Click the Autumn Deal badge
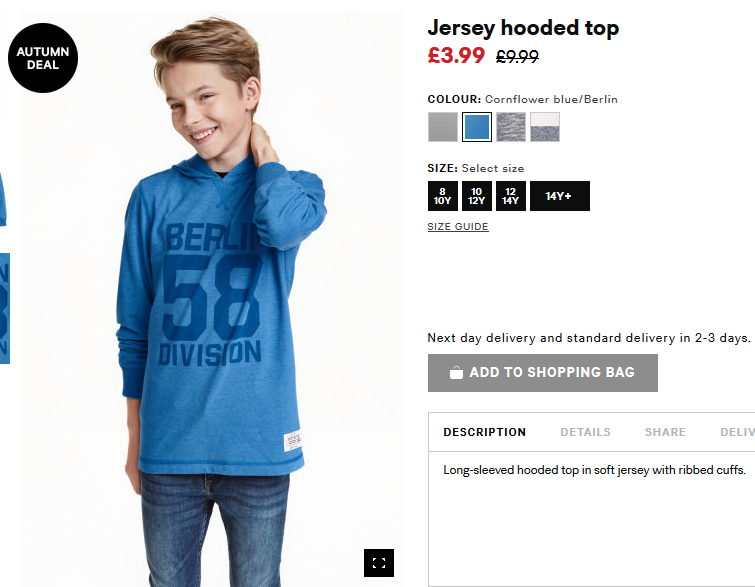 43,58
